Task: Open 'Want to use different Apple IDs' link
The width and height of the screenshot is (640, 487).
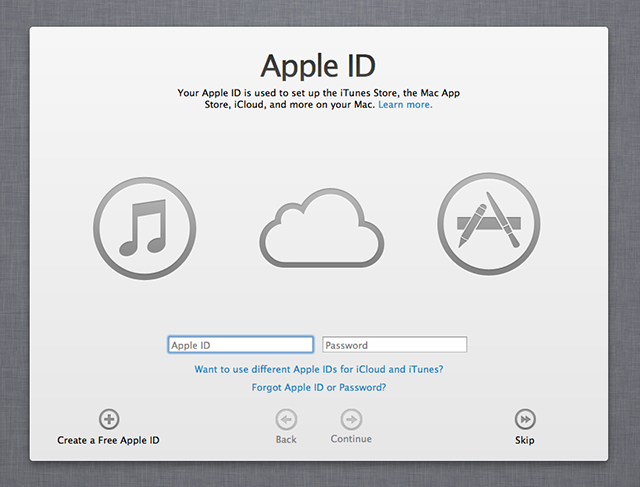Action: pos(318,369)
